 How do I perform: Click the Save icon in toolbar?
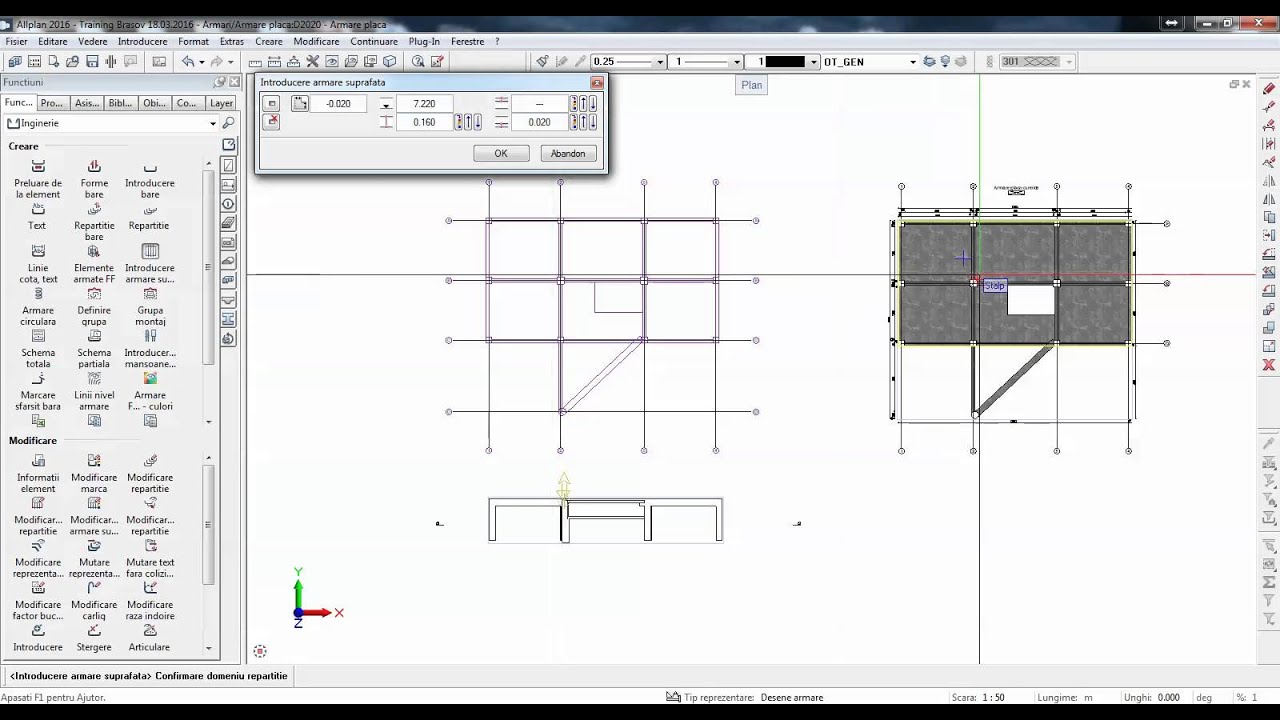[x=92, y=62]
